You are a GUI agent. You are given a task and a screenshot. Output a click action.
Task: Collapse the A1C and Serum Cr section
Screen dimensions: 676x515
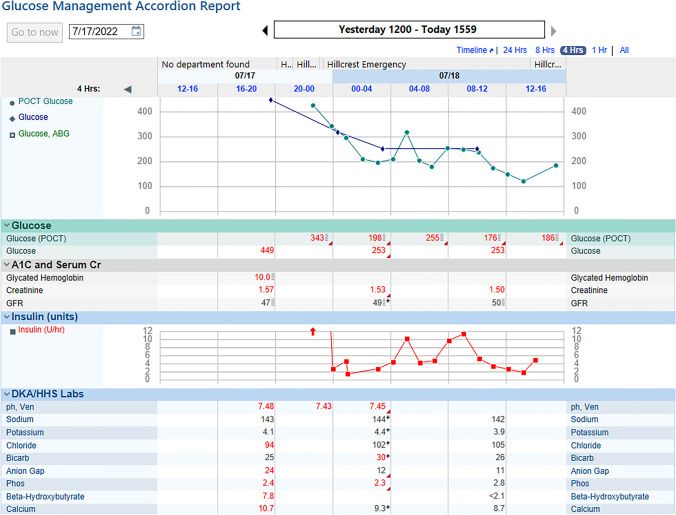[x=6, y=265]
